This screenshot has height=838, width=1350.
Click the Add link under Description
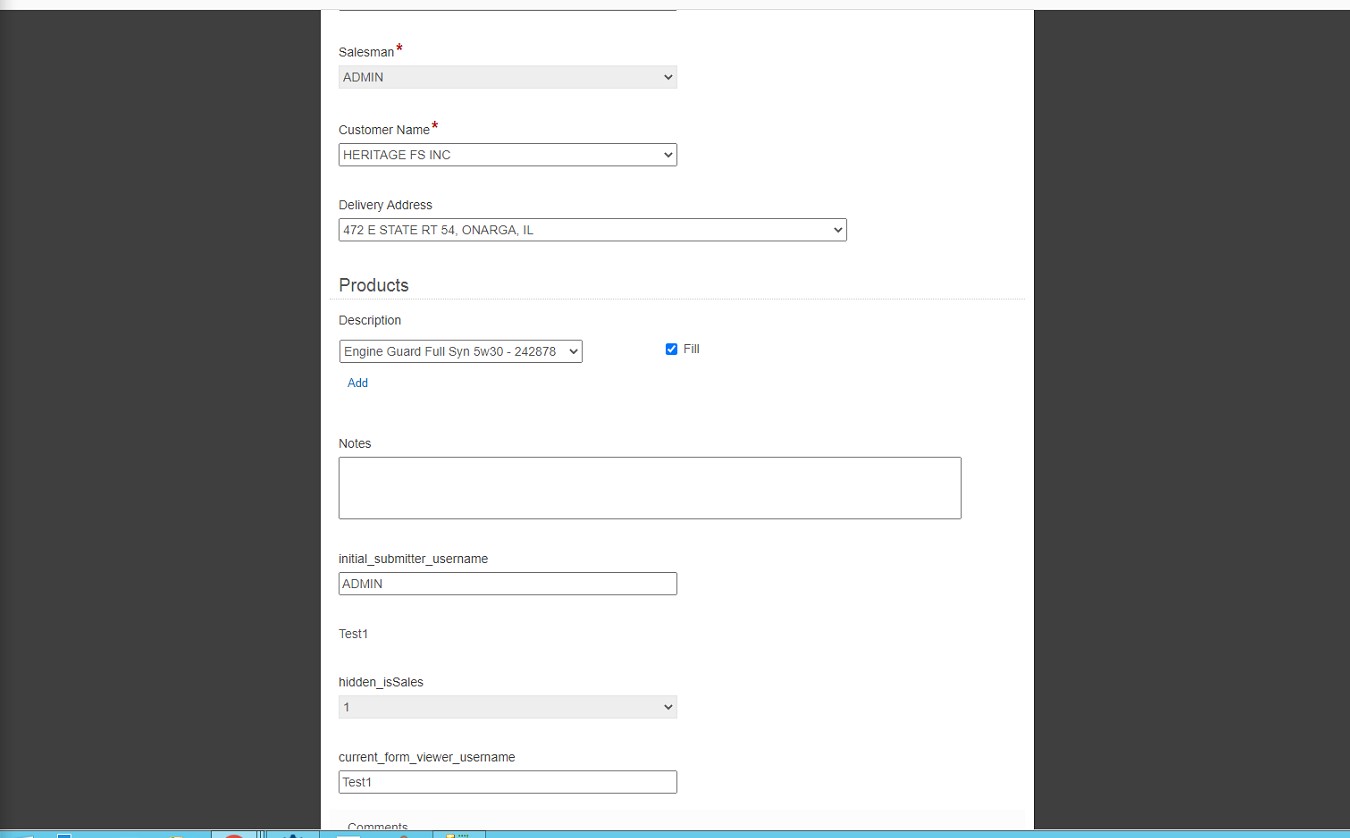pyautogui.click(x=357, y=383)
